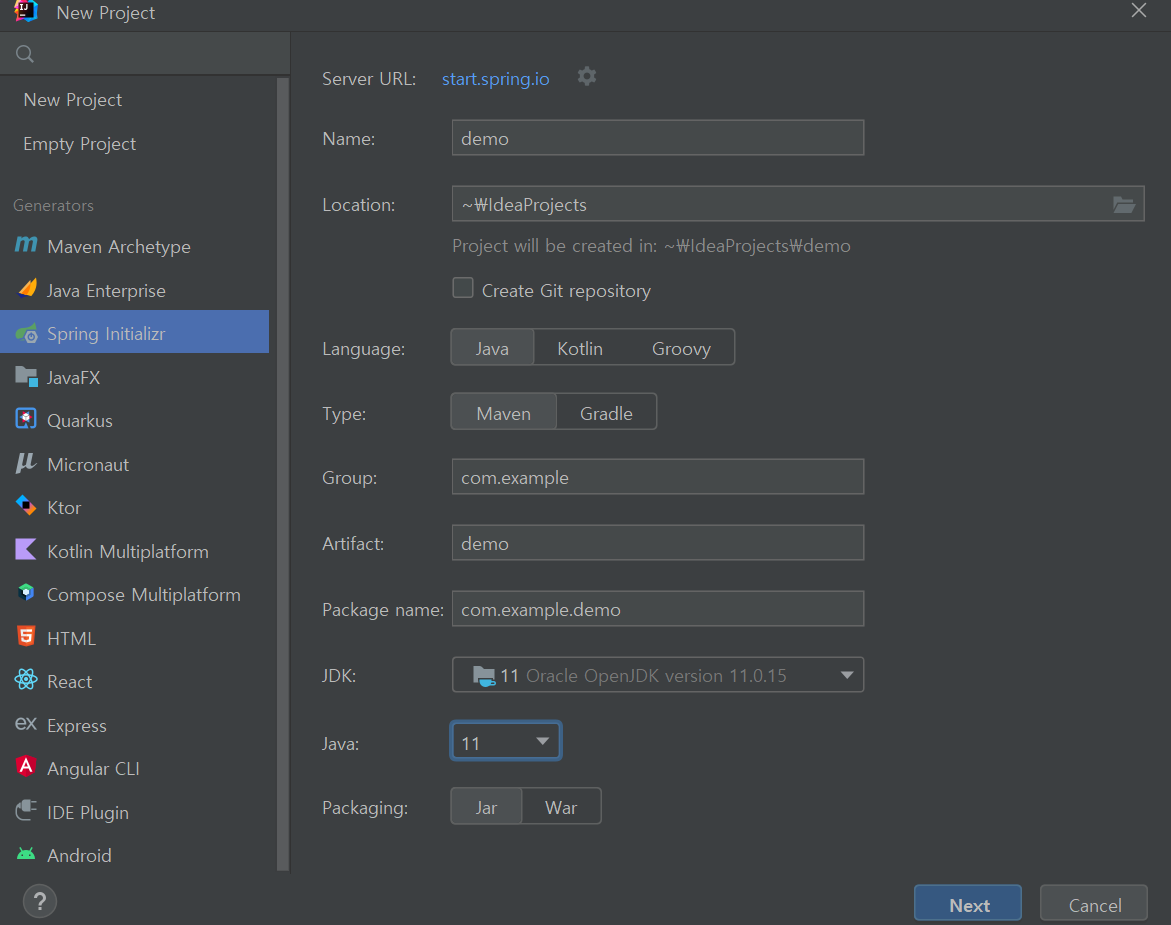Viewport: 1171px width, 925px height.
Task: Click the IntelliJ IDEA logo in the title bar
Action: (26, 11)
